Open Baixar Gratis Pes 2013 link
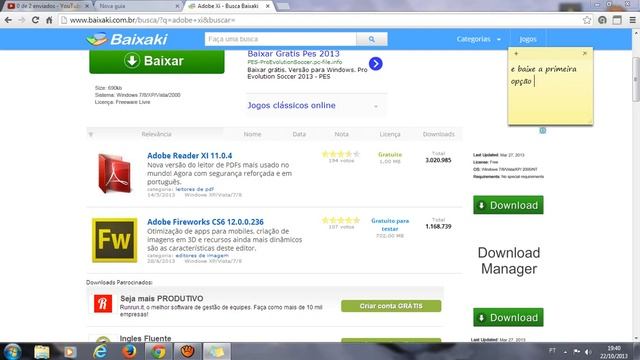640x360 pixels. coord(293,53)
